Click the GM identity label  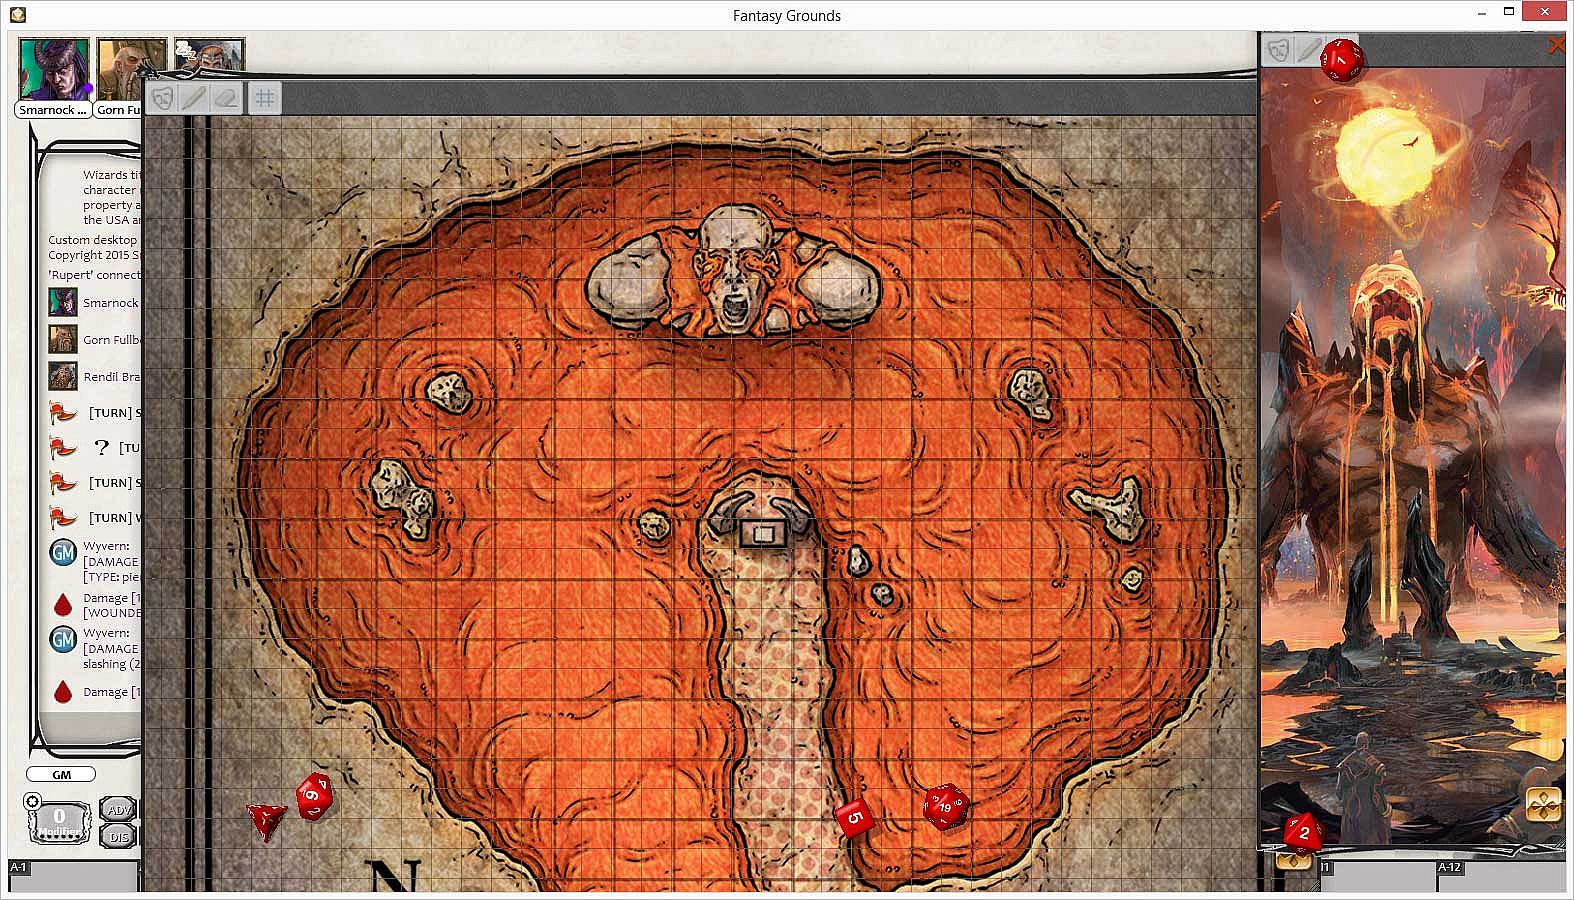coord(61,774)
